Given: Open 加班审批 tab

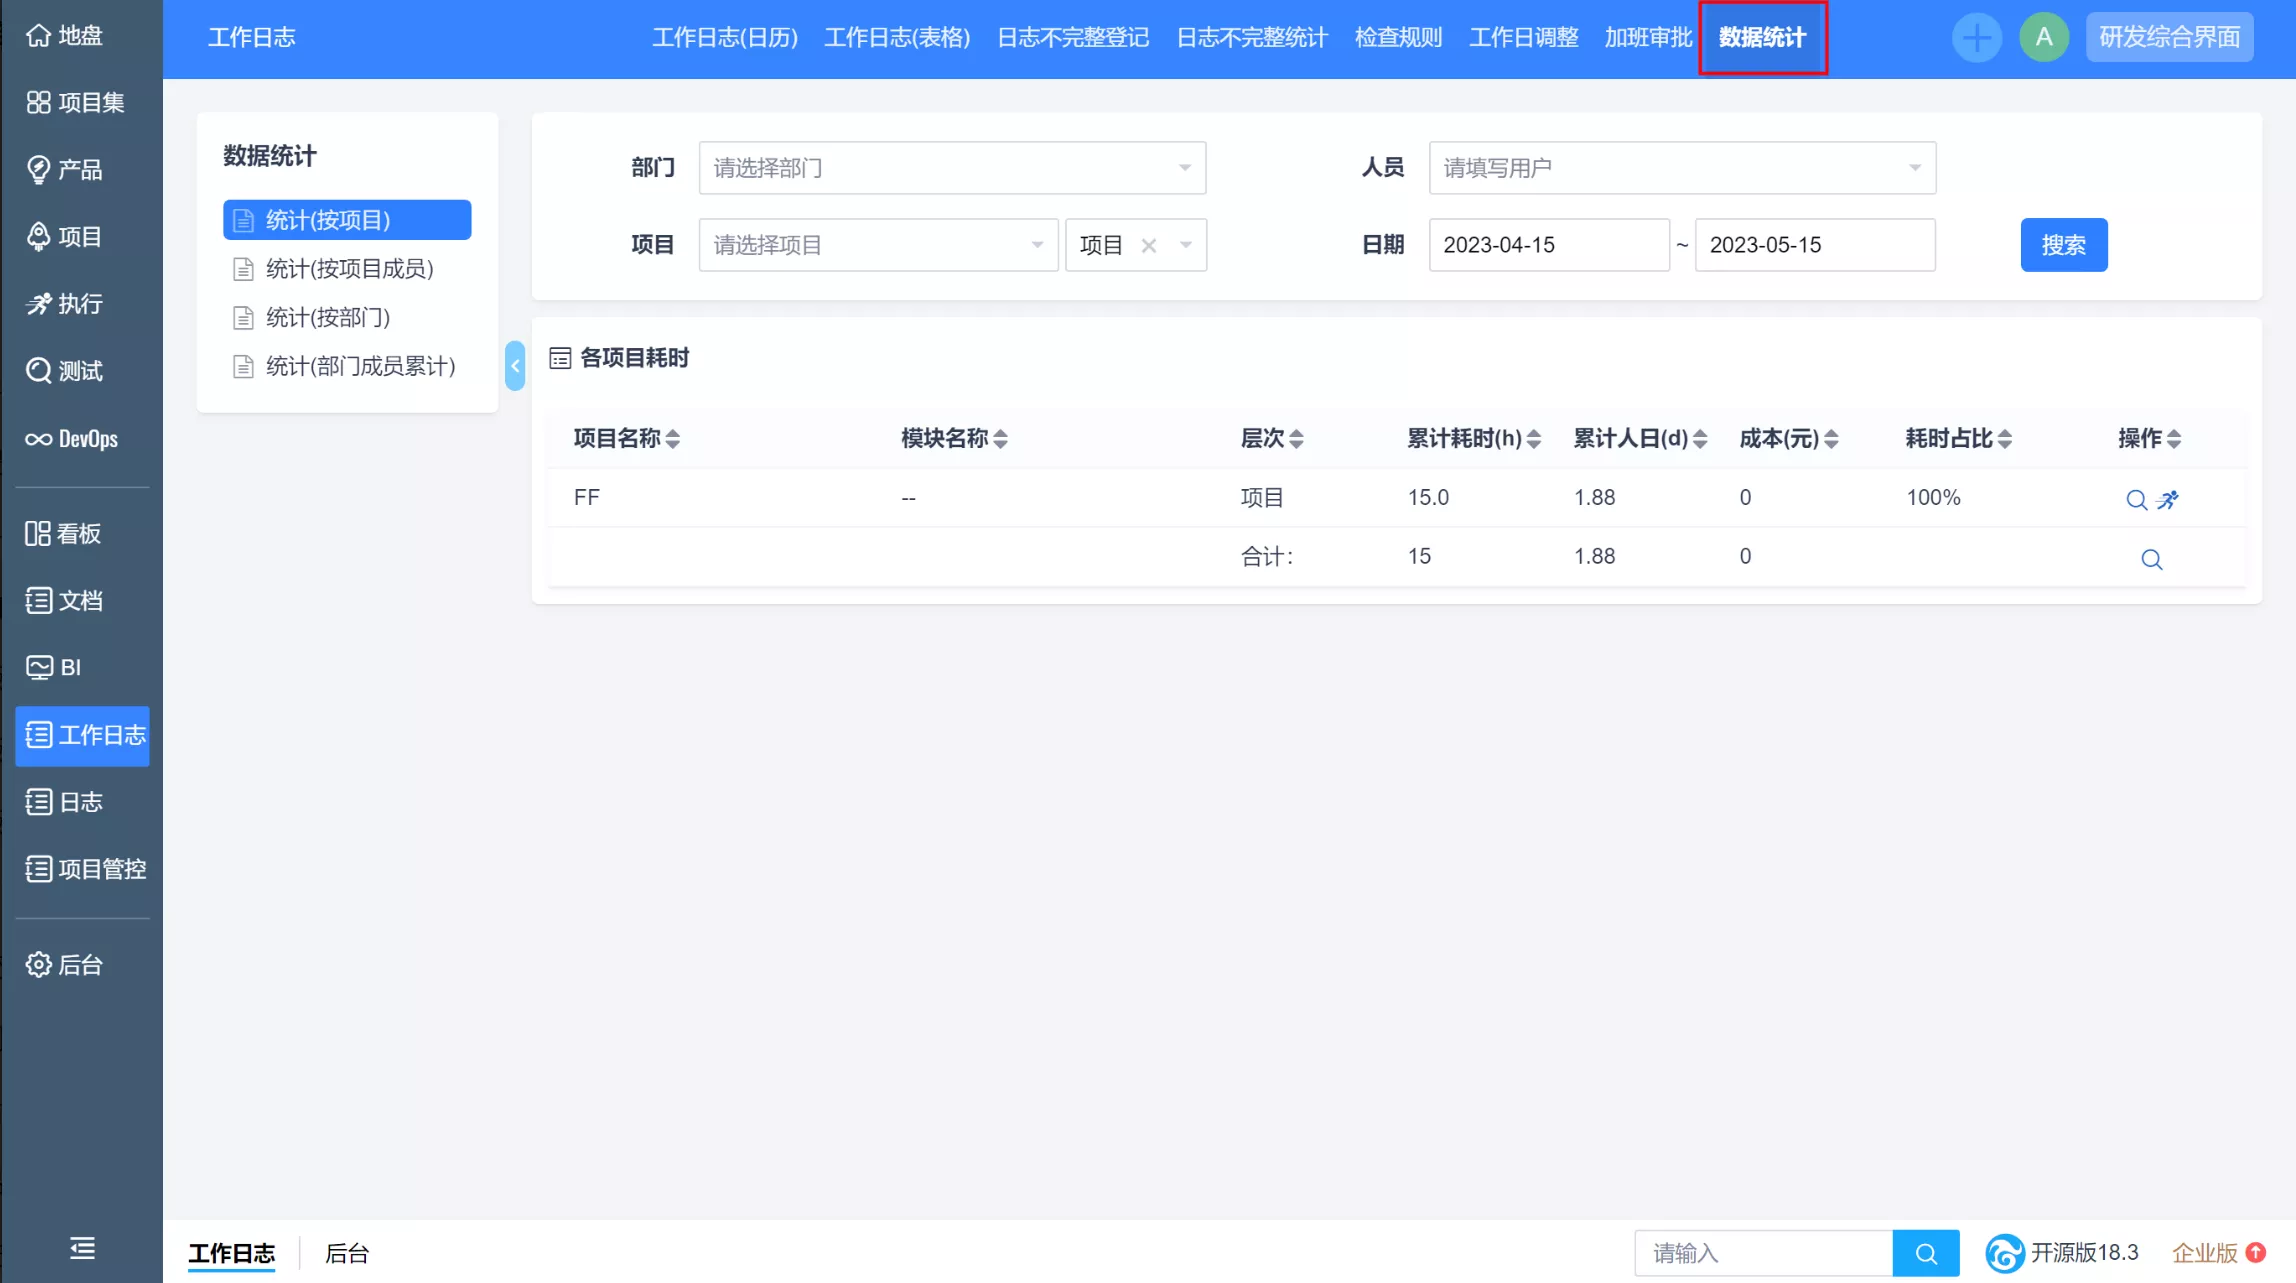Looking at the screenshot, I should (1648, 38).
